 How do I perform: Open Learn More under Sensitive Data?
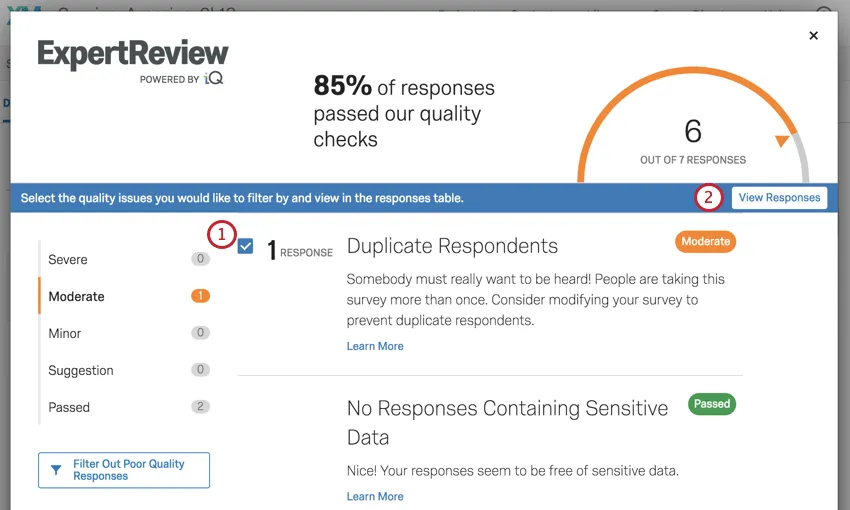click(375, 496)
